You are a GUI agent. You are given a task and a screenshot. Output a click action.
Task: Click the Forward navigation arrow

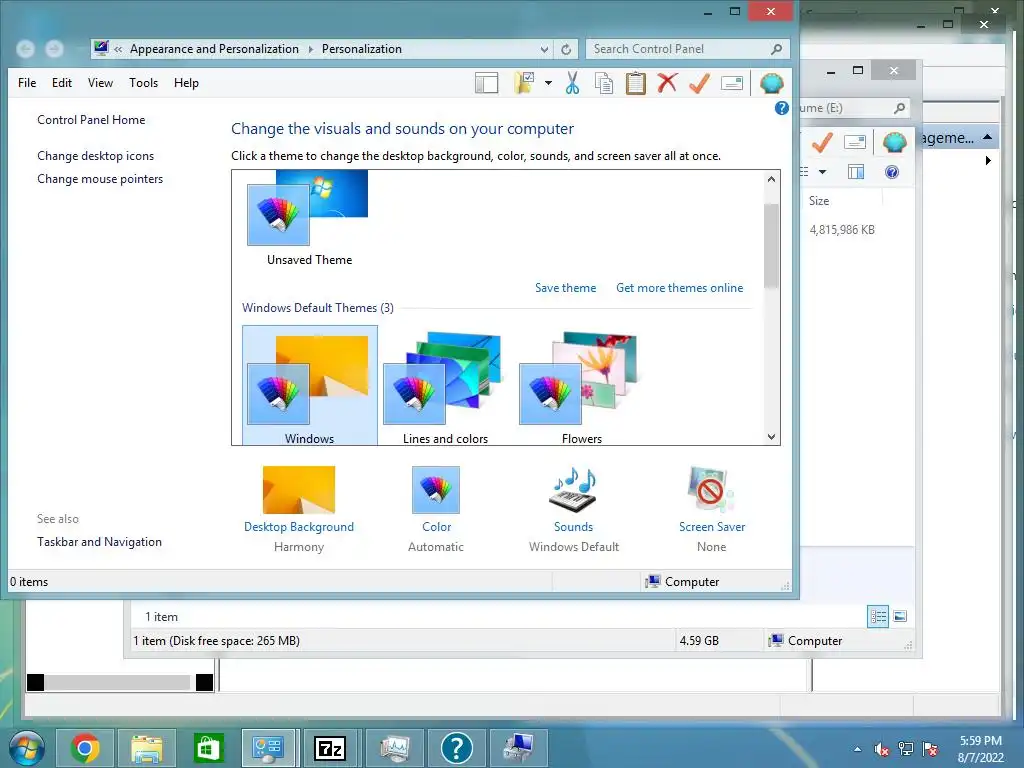click(54, 49)
